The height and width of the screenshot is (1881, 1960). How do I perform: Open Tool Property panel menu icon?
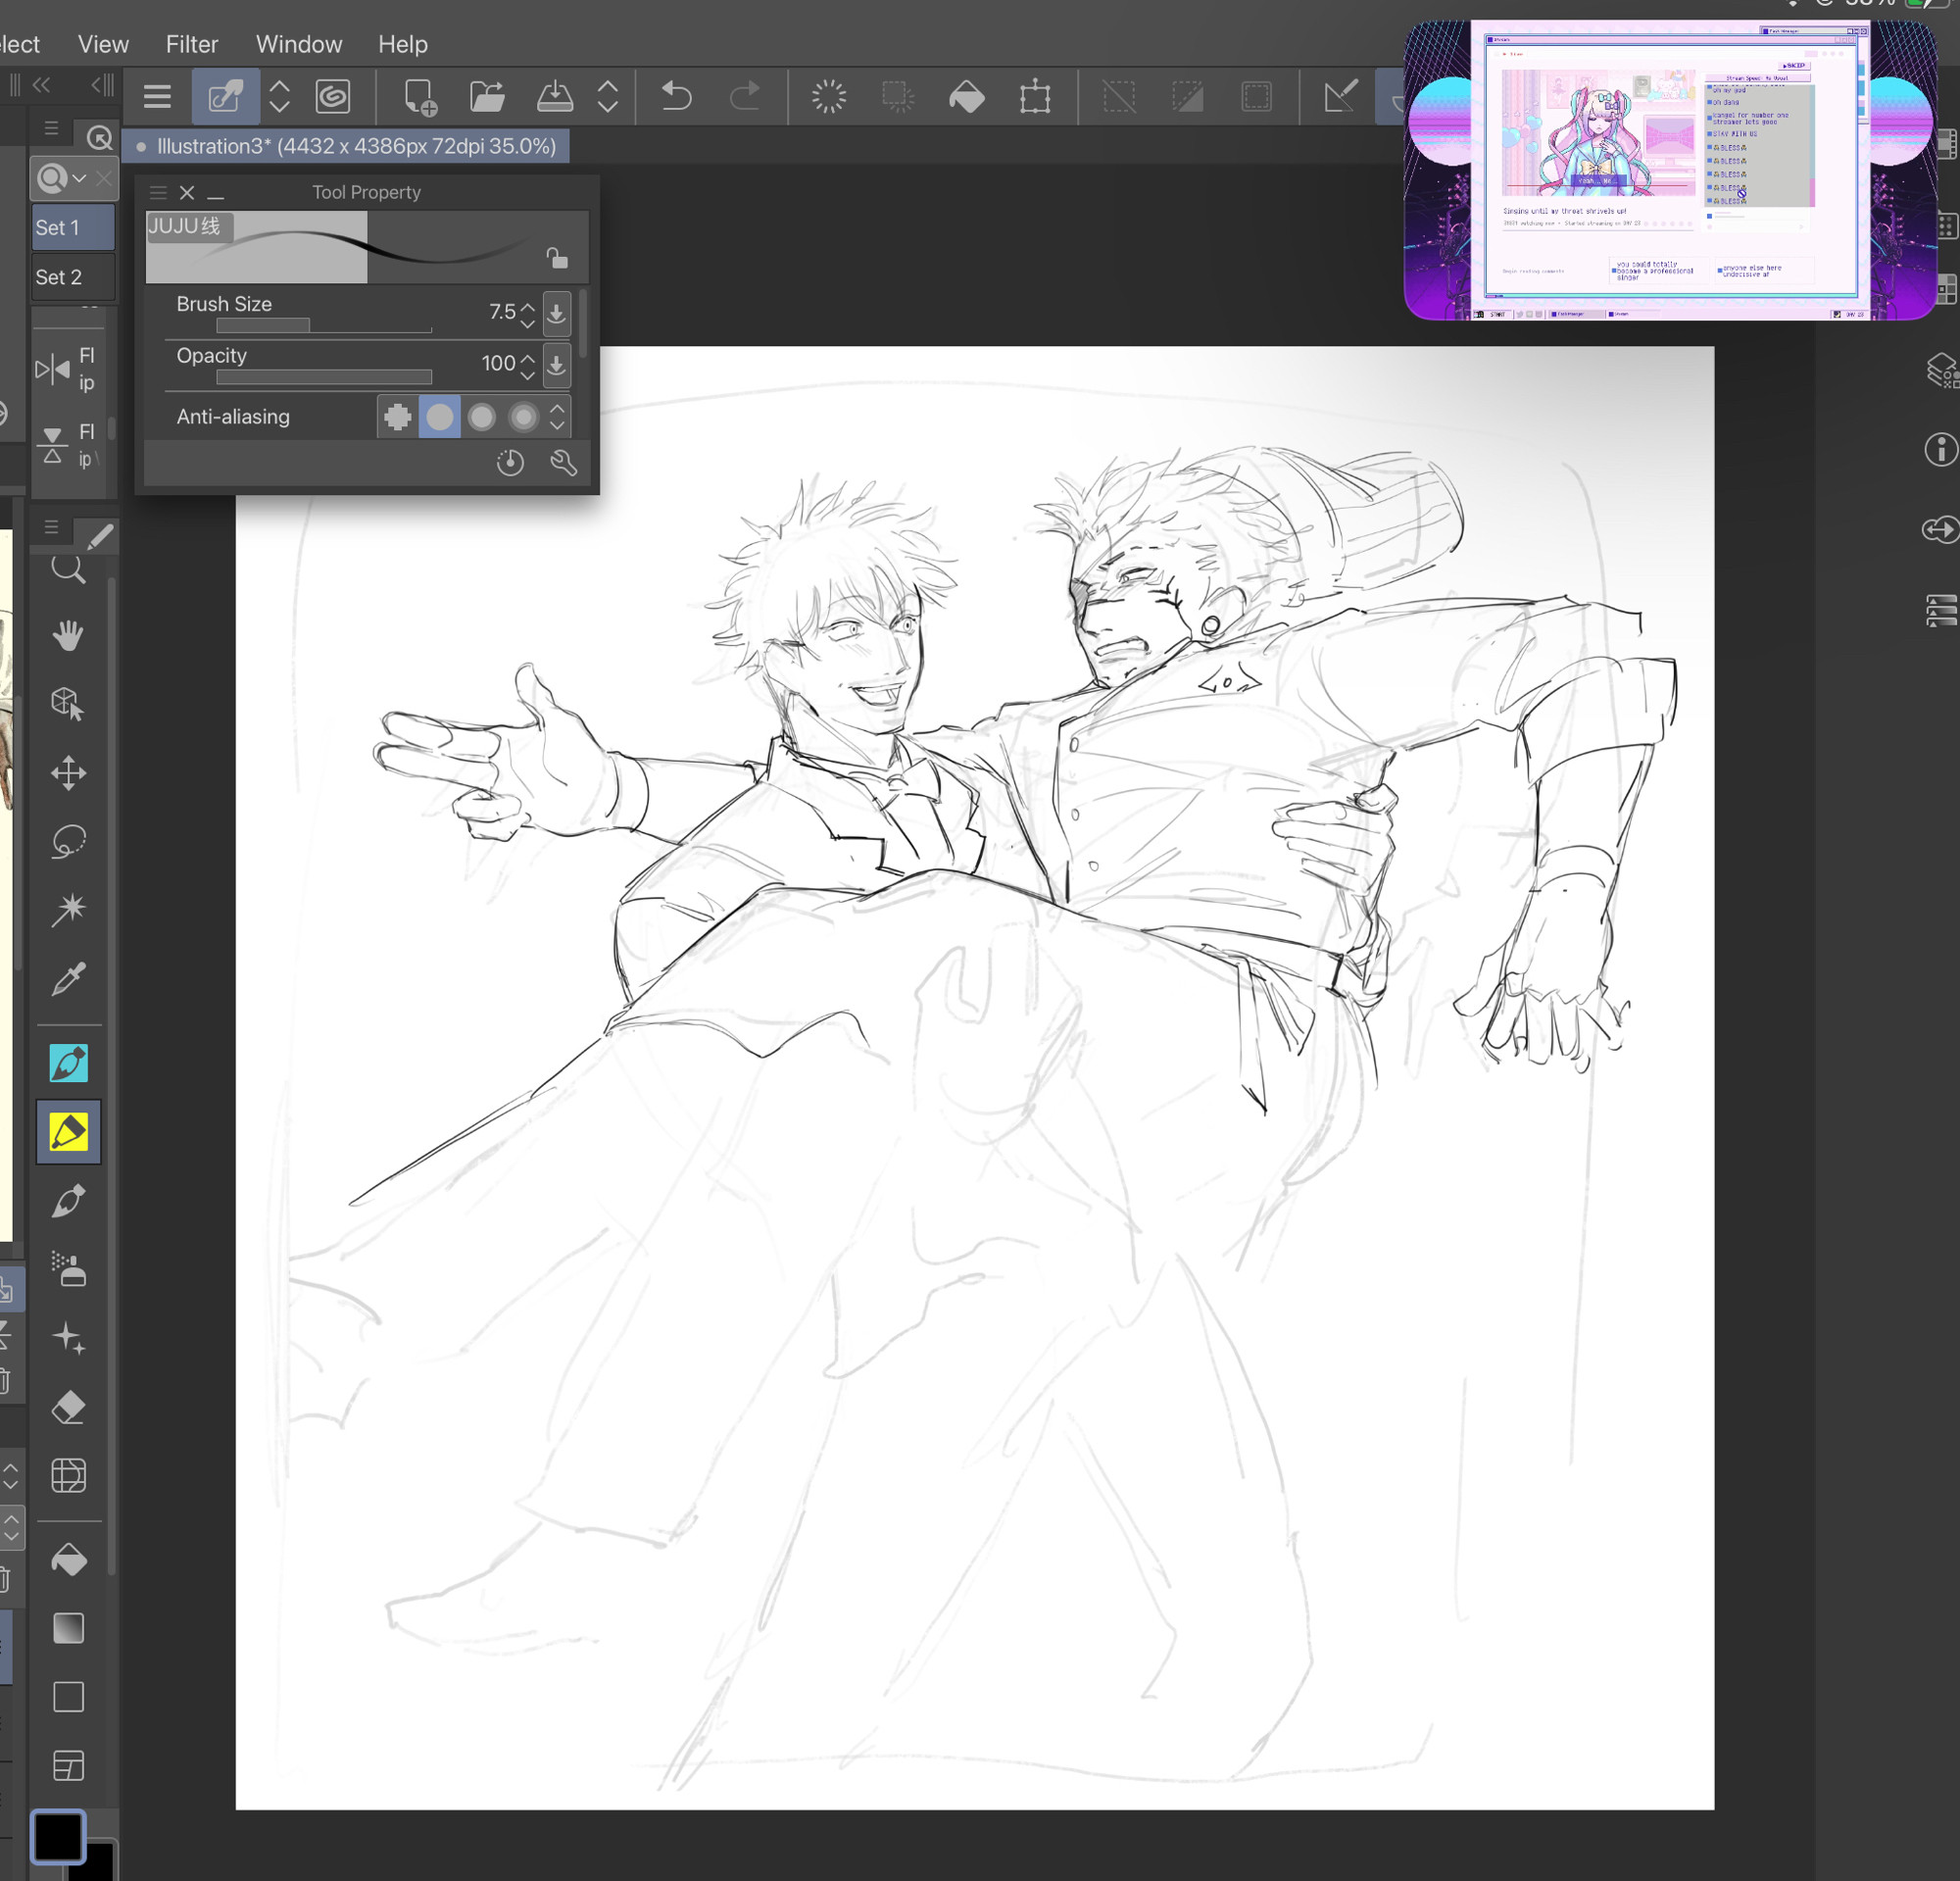[x=158, y=193]
